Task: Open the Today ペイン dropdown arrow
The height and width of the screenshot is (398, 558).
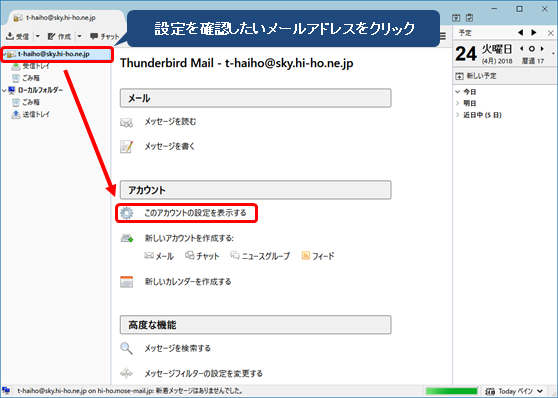Action: click(540, 391)
